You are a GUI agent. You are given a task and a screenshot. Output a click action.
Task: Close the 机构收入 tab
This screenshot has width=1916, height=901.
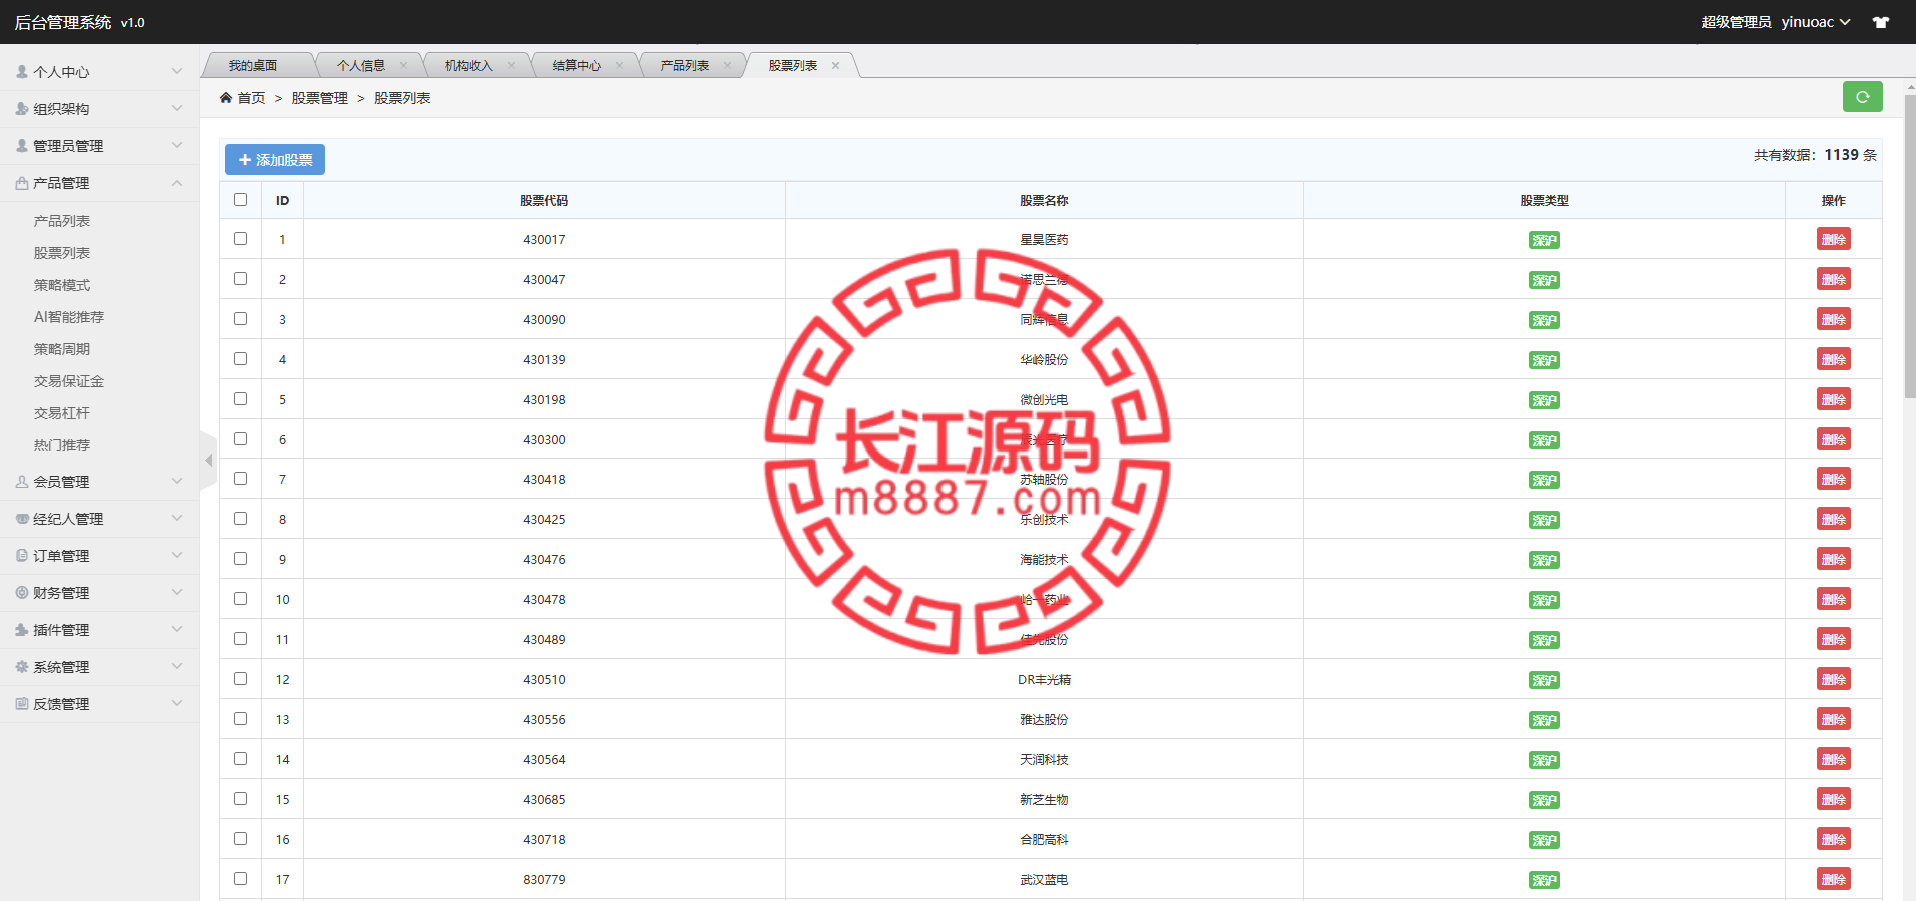pos(511,65)
